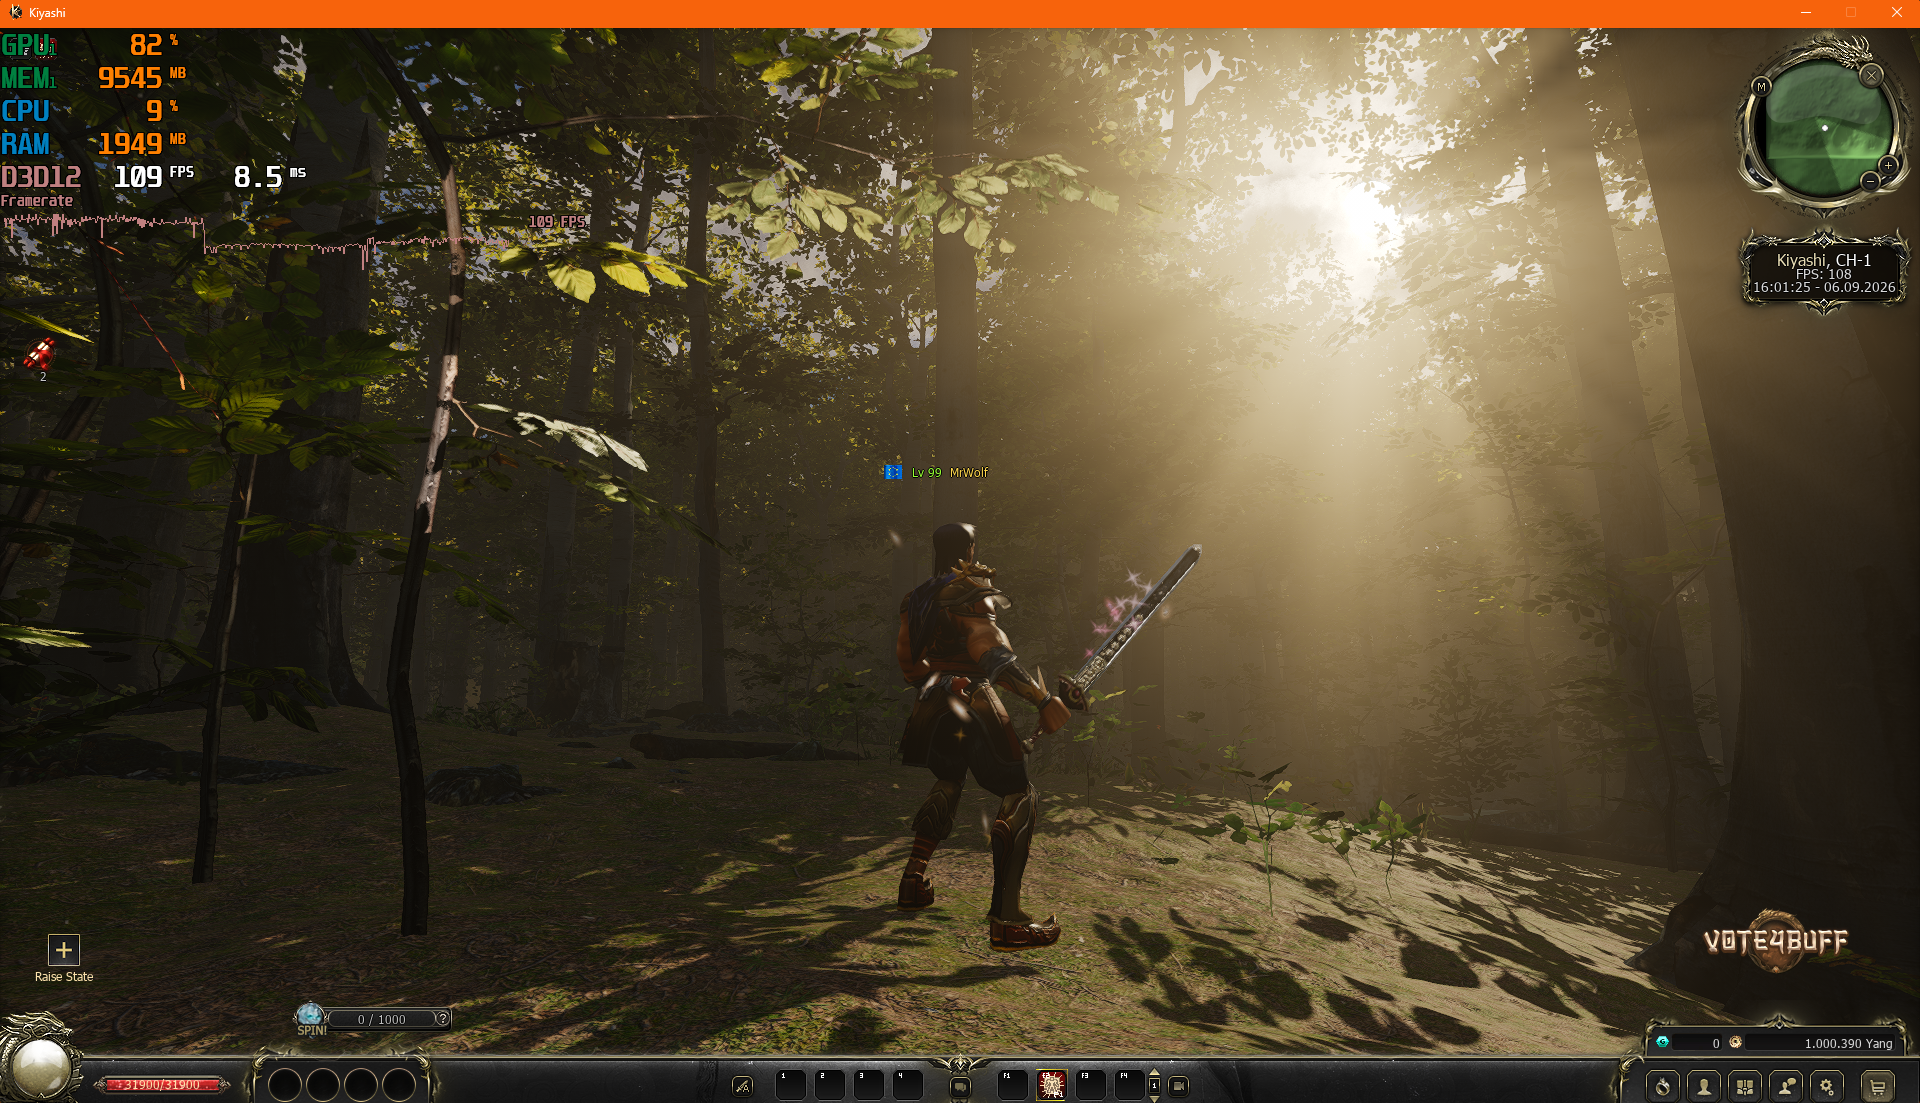Click quick slot F4

tap(1130, 1085)
